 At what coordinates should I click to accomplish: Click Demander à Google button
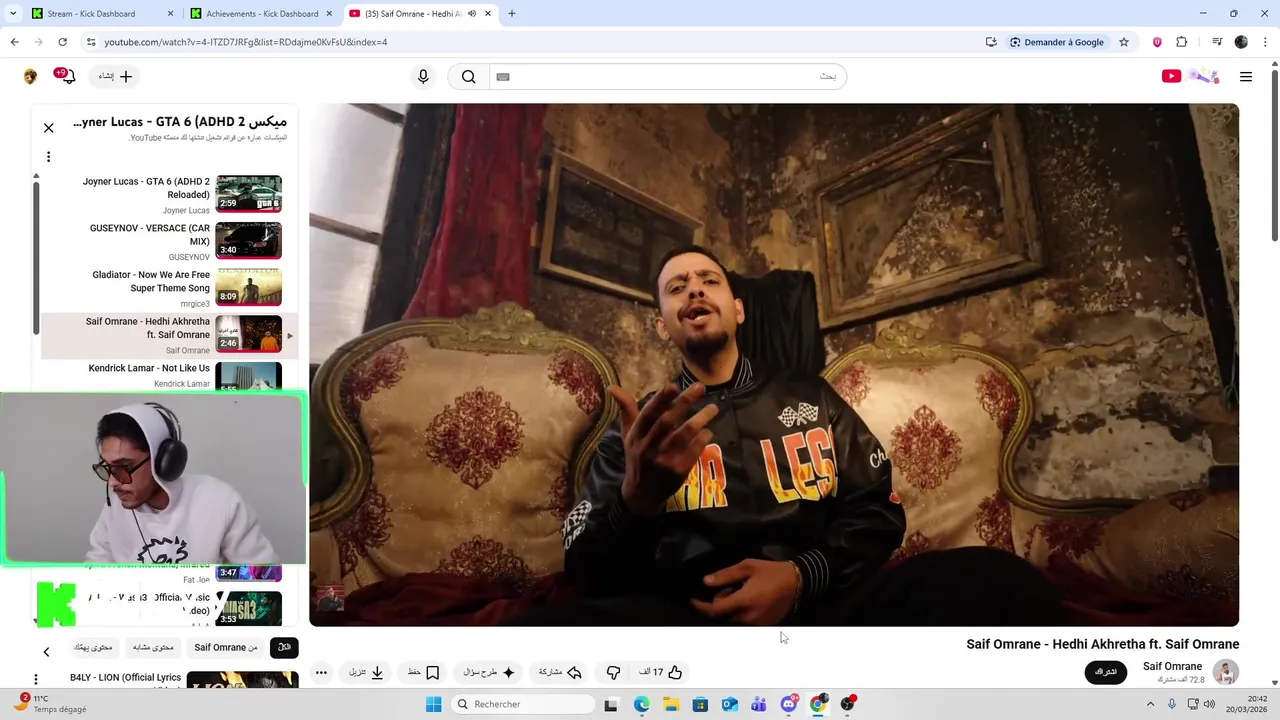pyautogui.click(x=1056, y=42)
